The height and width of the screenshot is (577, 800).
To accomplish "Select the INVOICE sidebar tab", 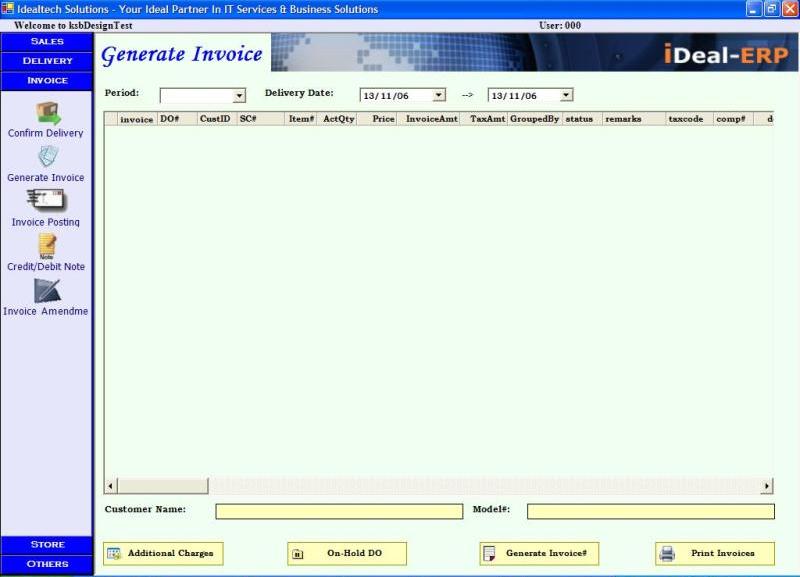I will coord(45,79).
